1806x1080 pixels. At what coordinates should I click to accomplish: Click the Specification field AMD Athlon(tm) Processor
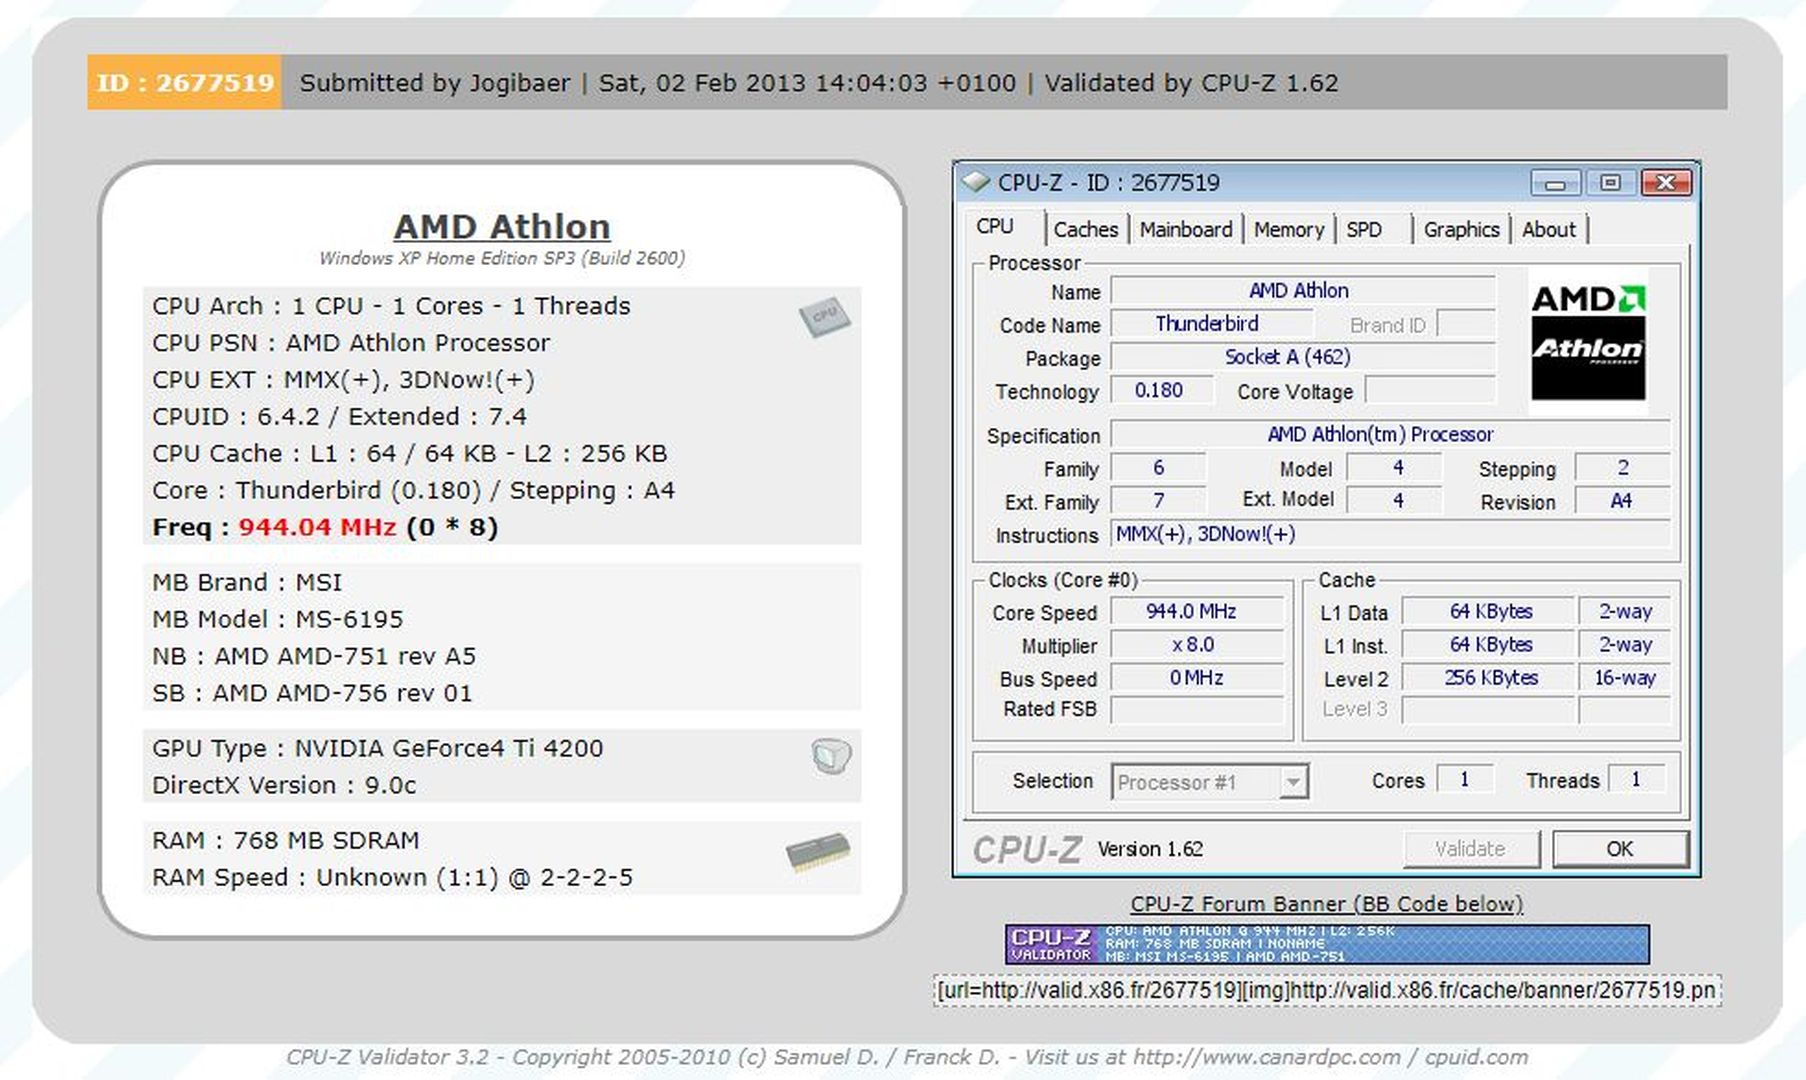tap(1389, 434)
